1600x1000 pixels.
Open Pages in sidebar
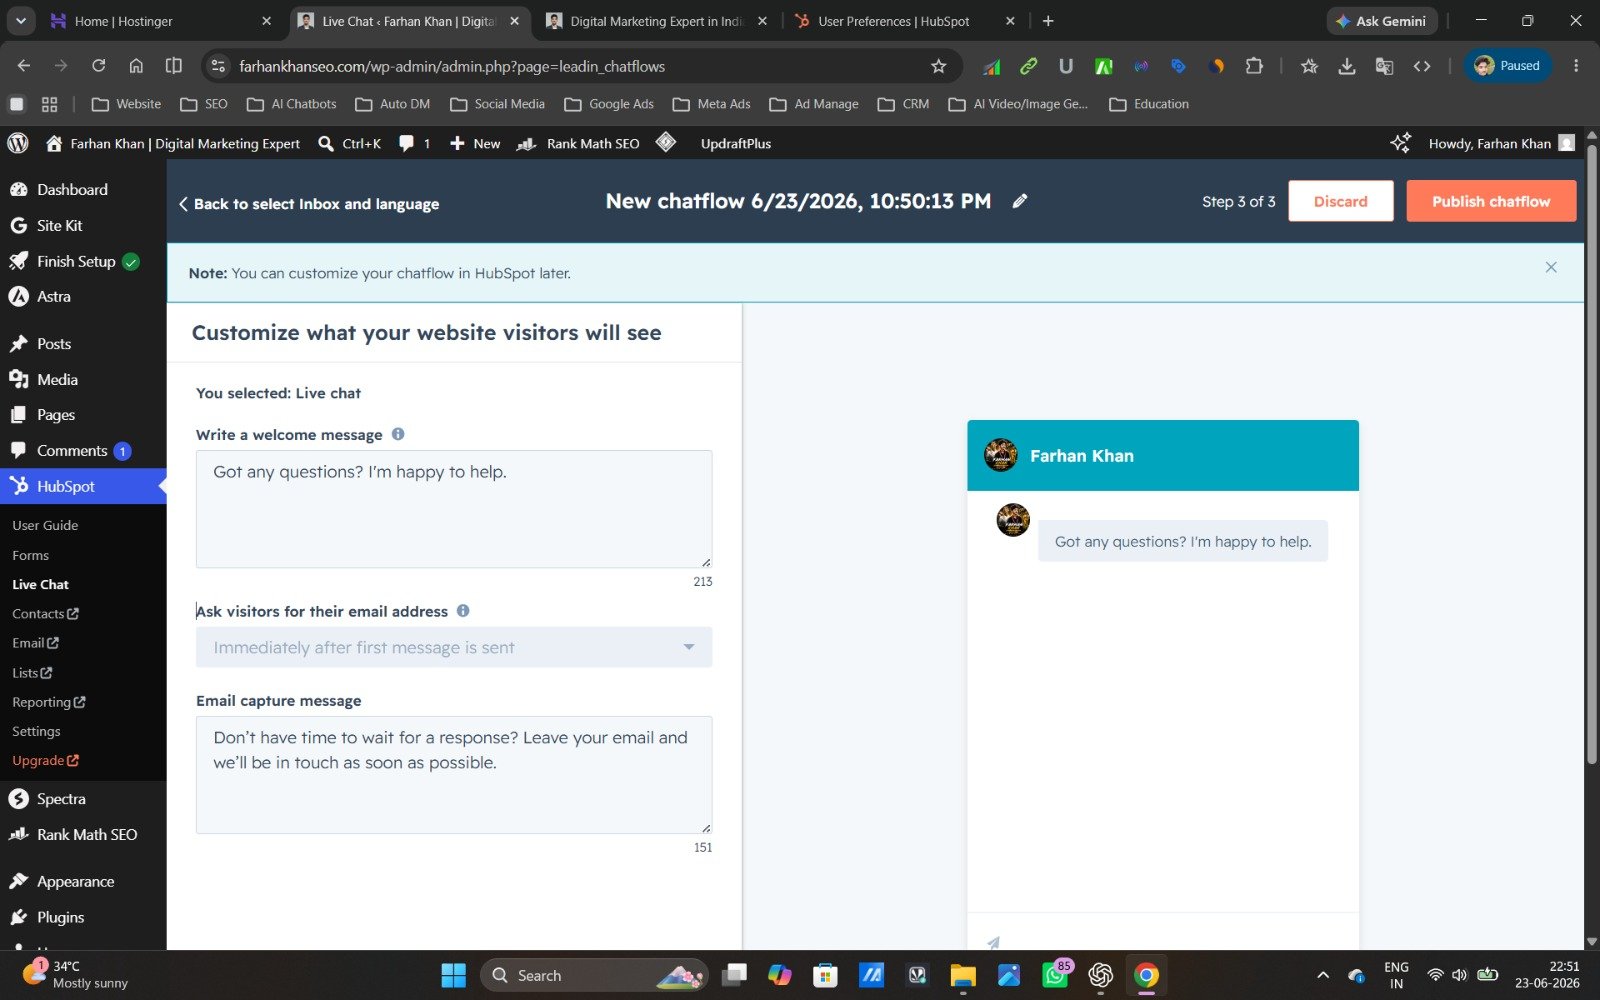click(83, 414)
